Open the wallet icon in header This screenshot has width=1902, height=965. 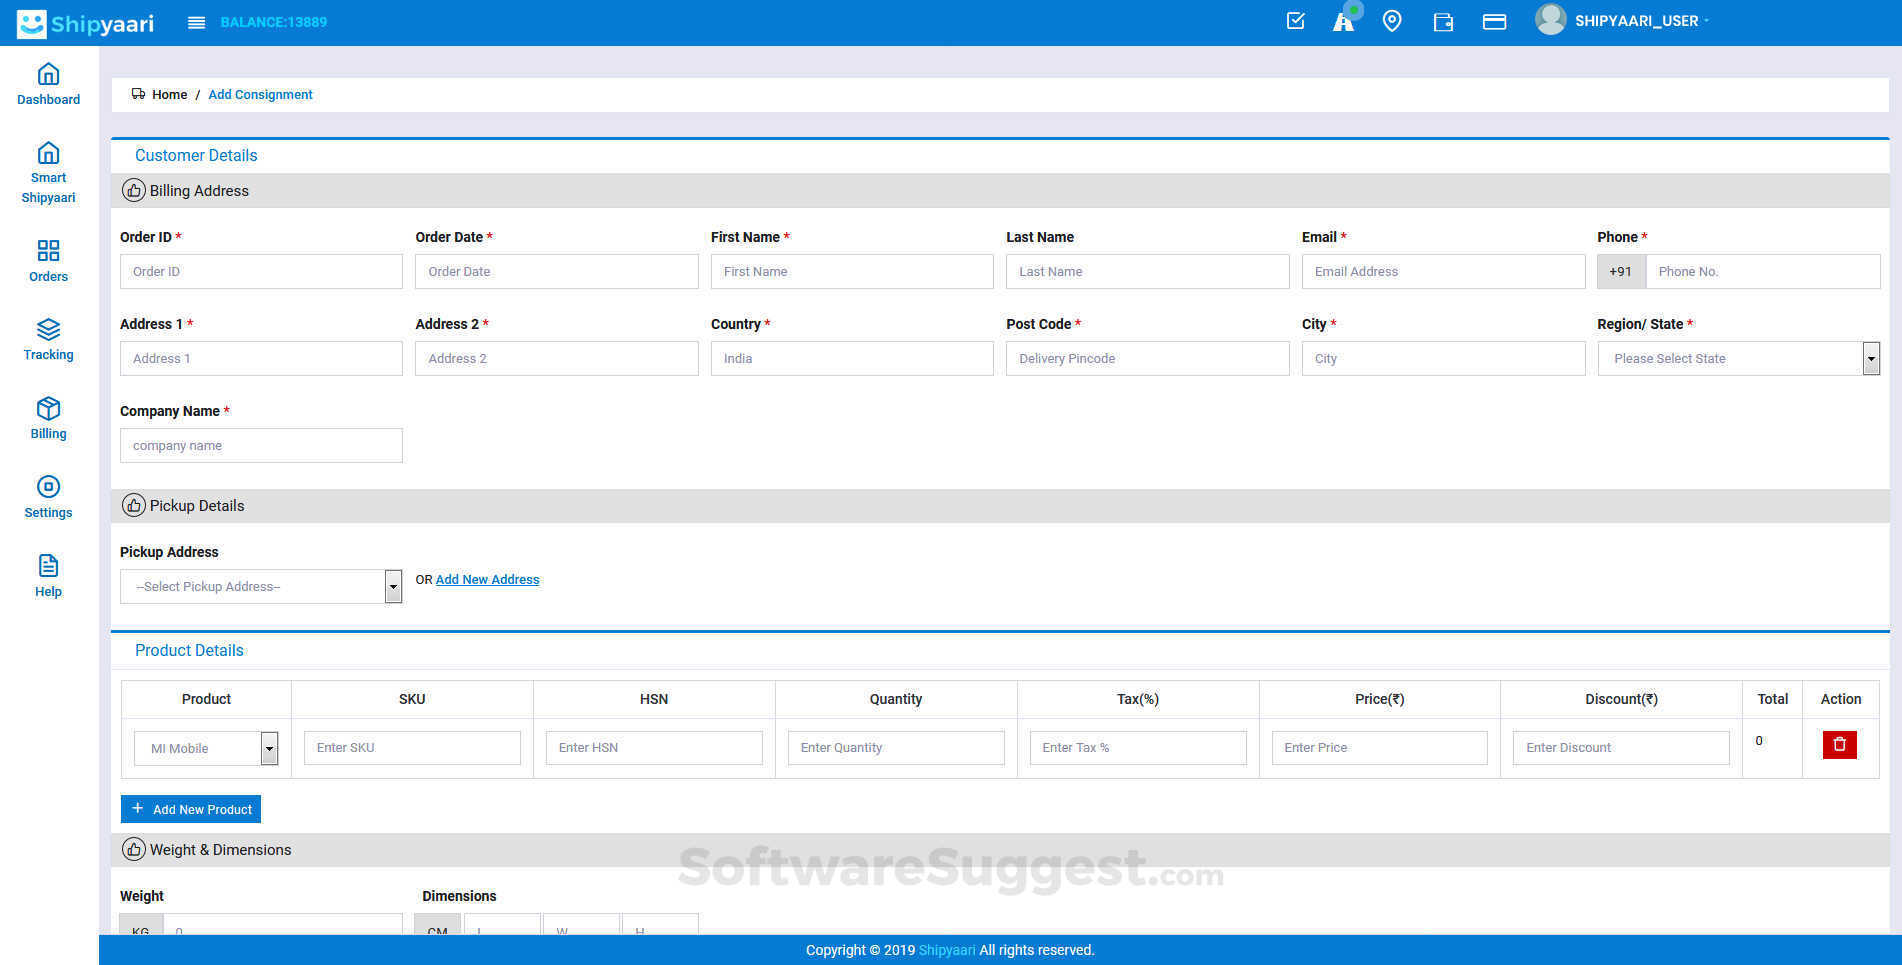coord(1442,22)
